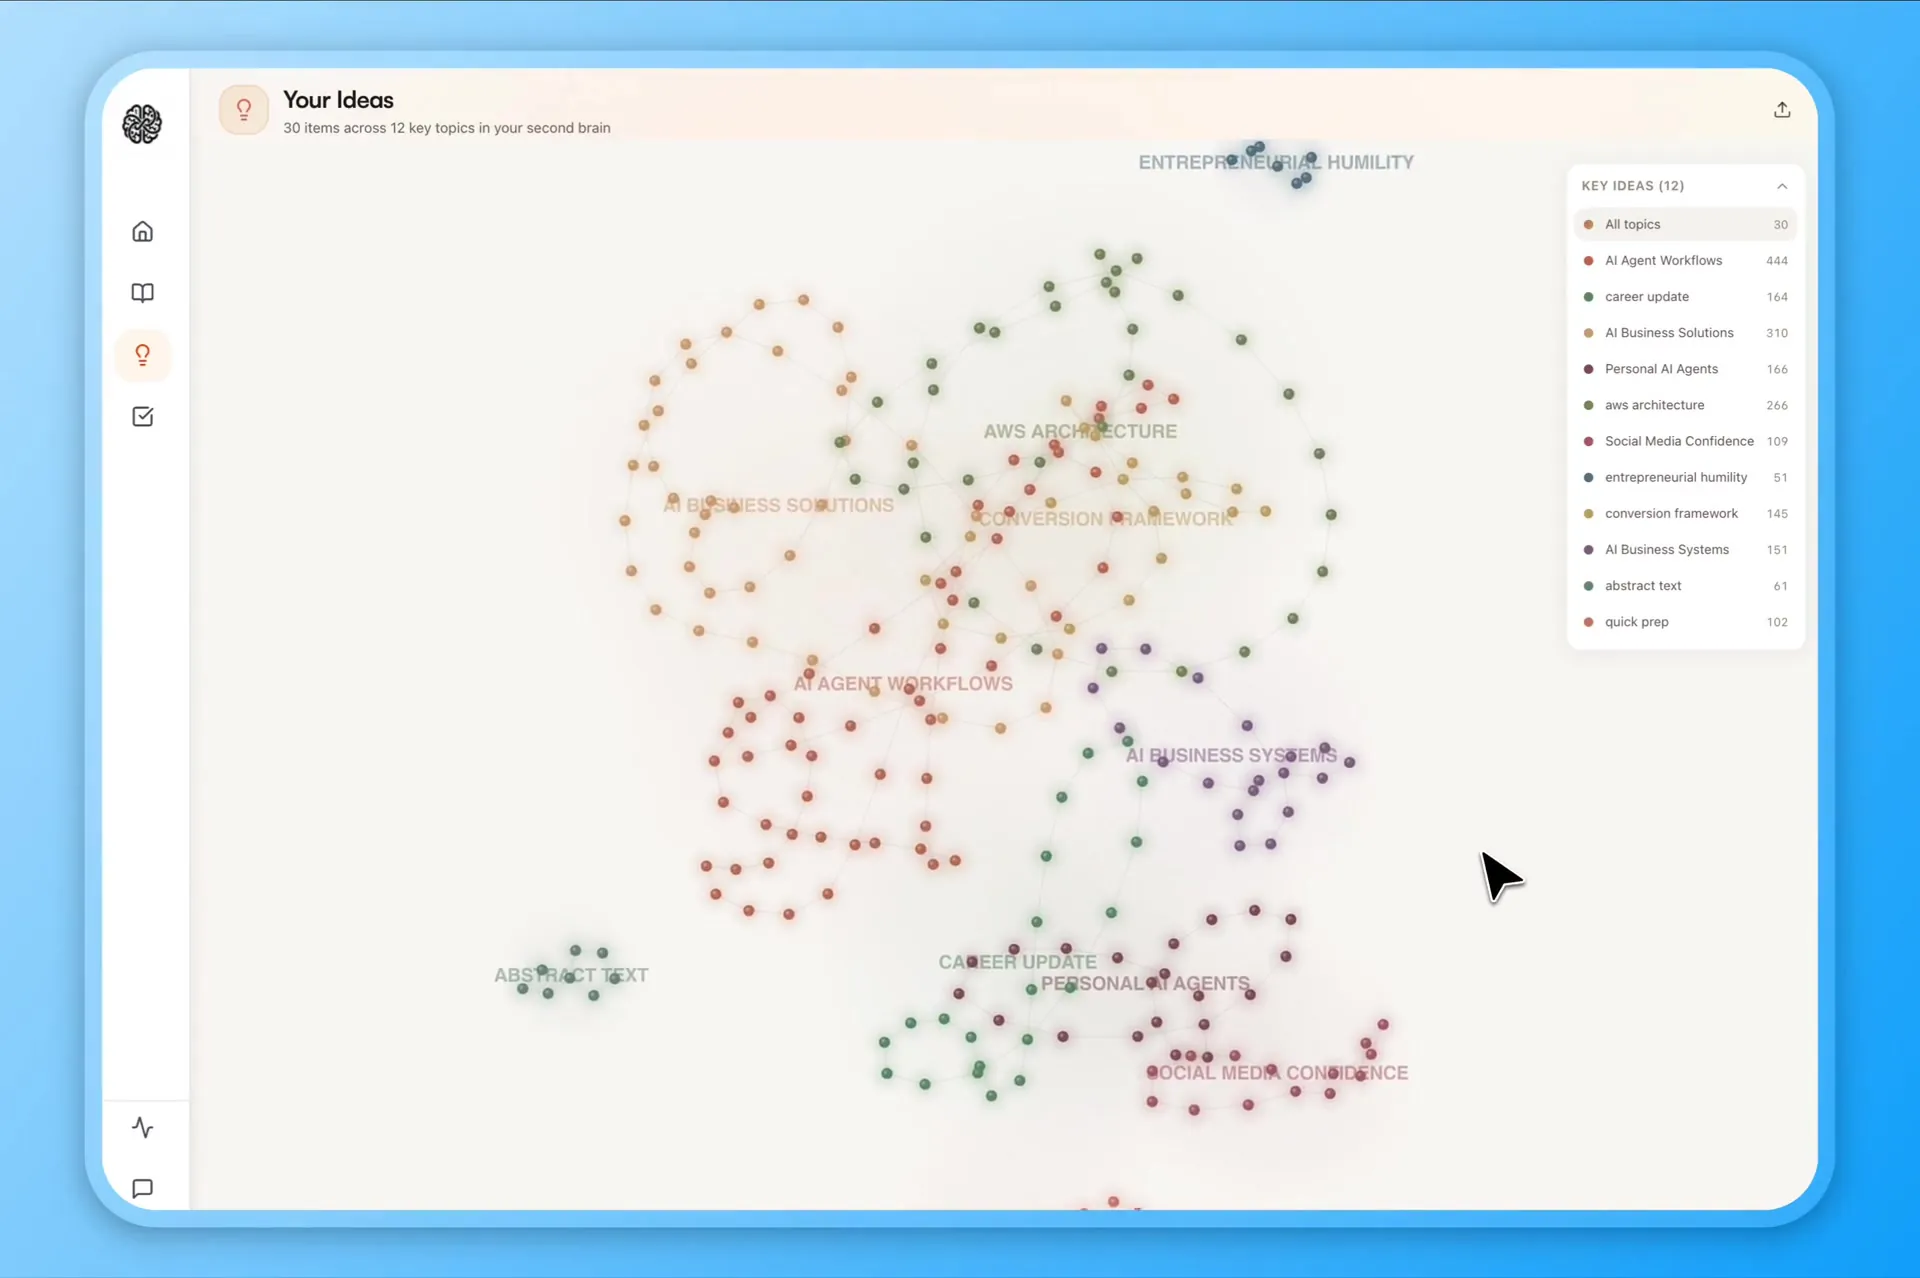The height and width of the screenshot is (1278, 1920).
Task: Filter by career update topic
Action: click(x=1646, y=296)
